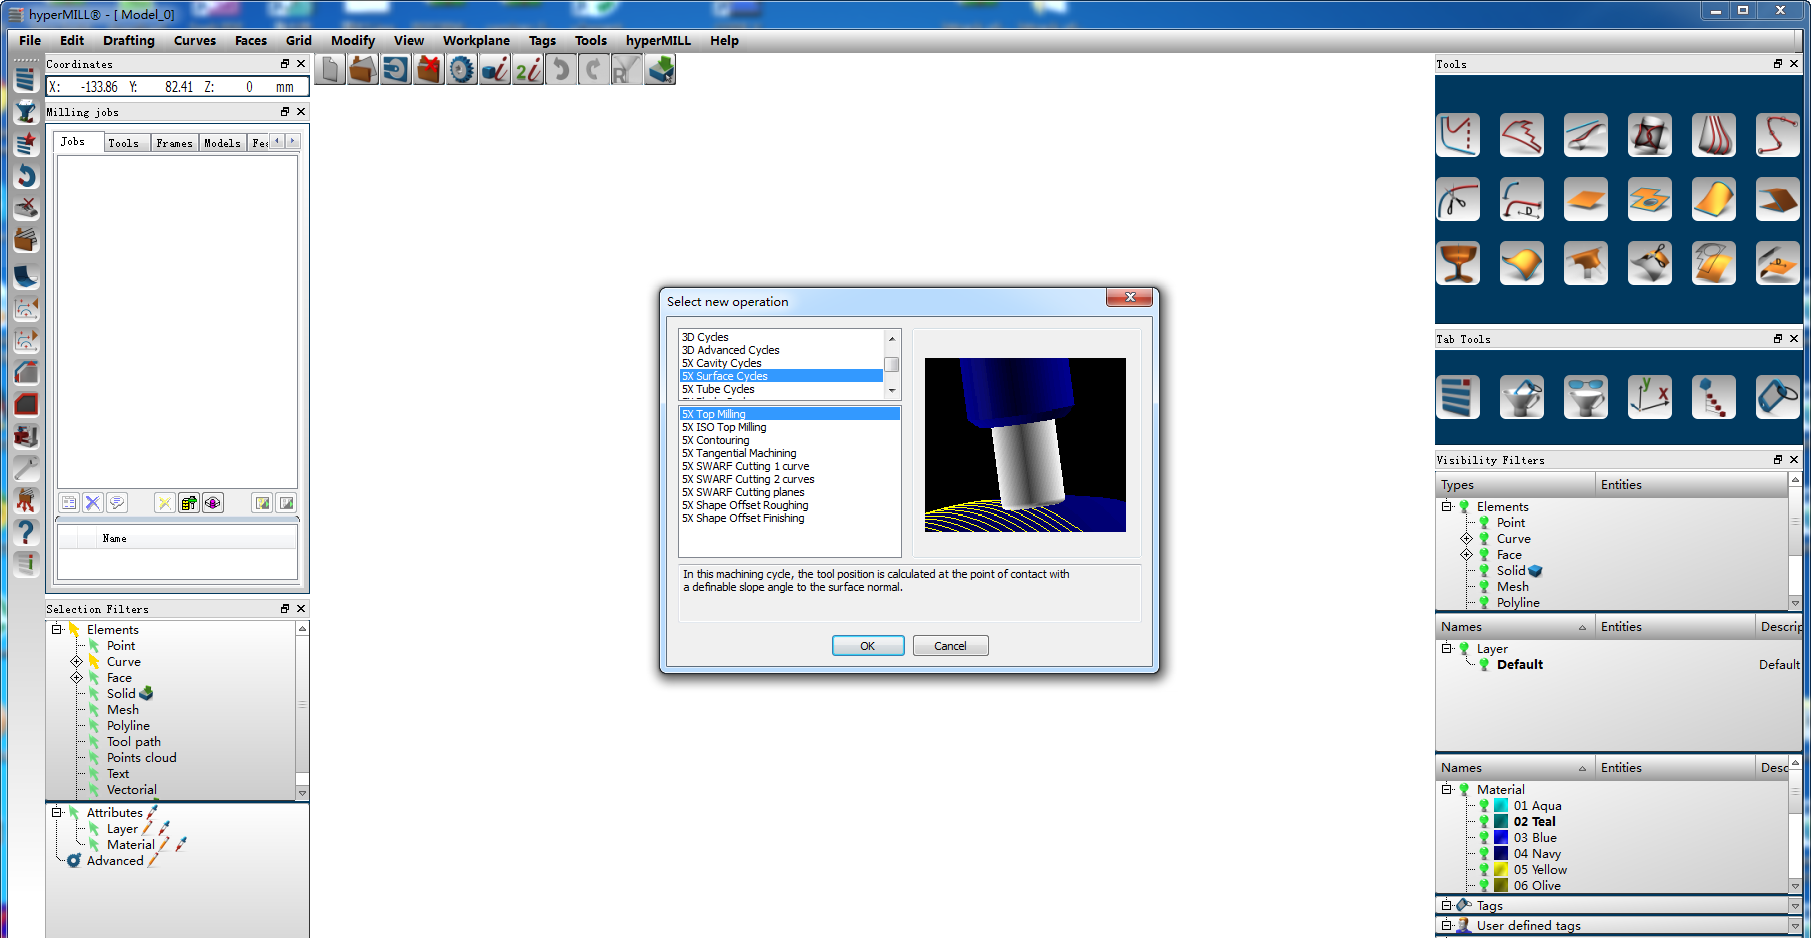Open the Curves menu
Screen dimensions: 1811x938
click(x=195, y=41)
